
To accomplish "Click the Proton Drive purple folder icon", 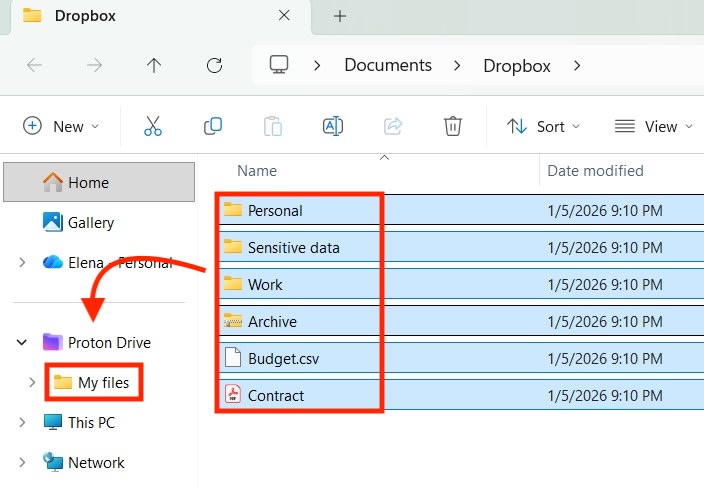I will [x=53, y=342].
